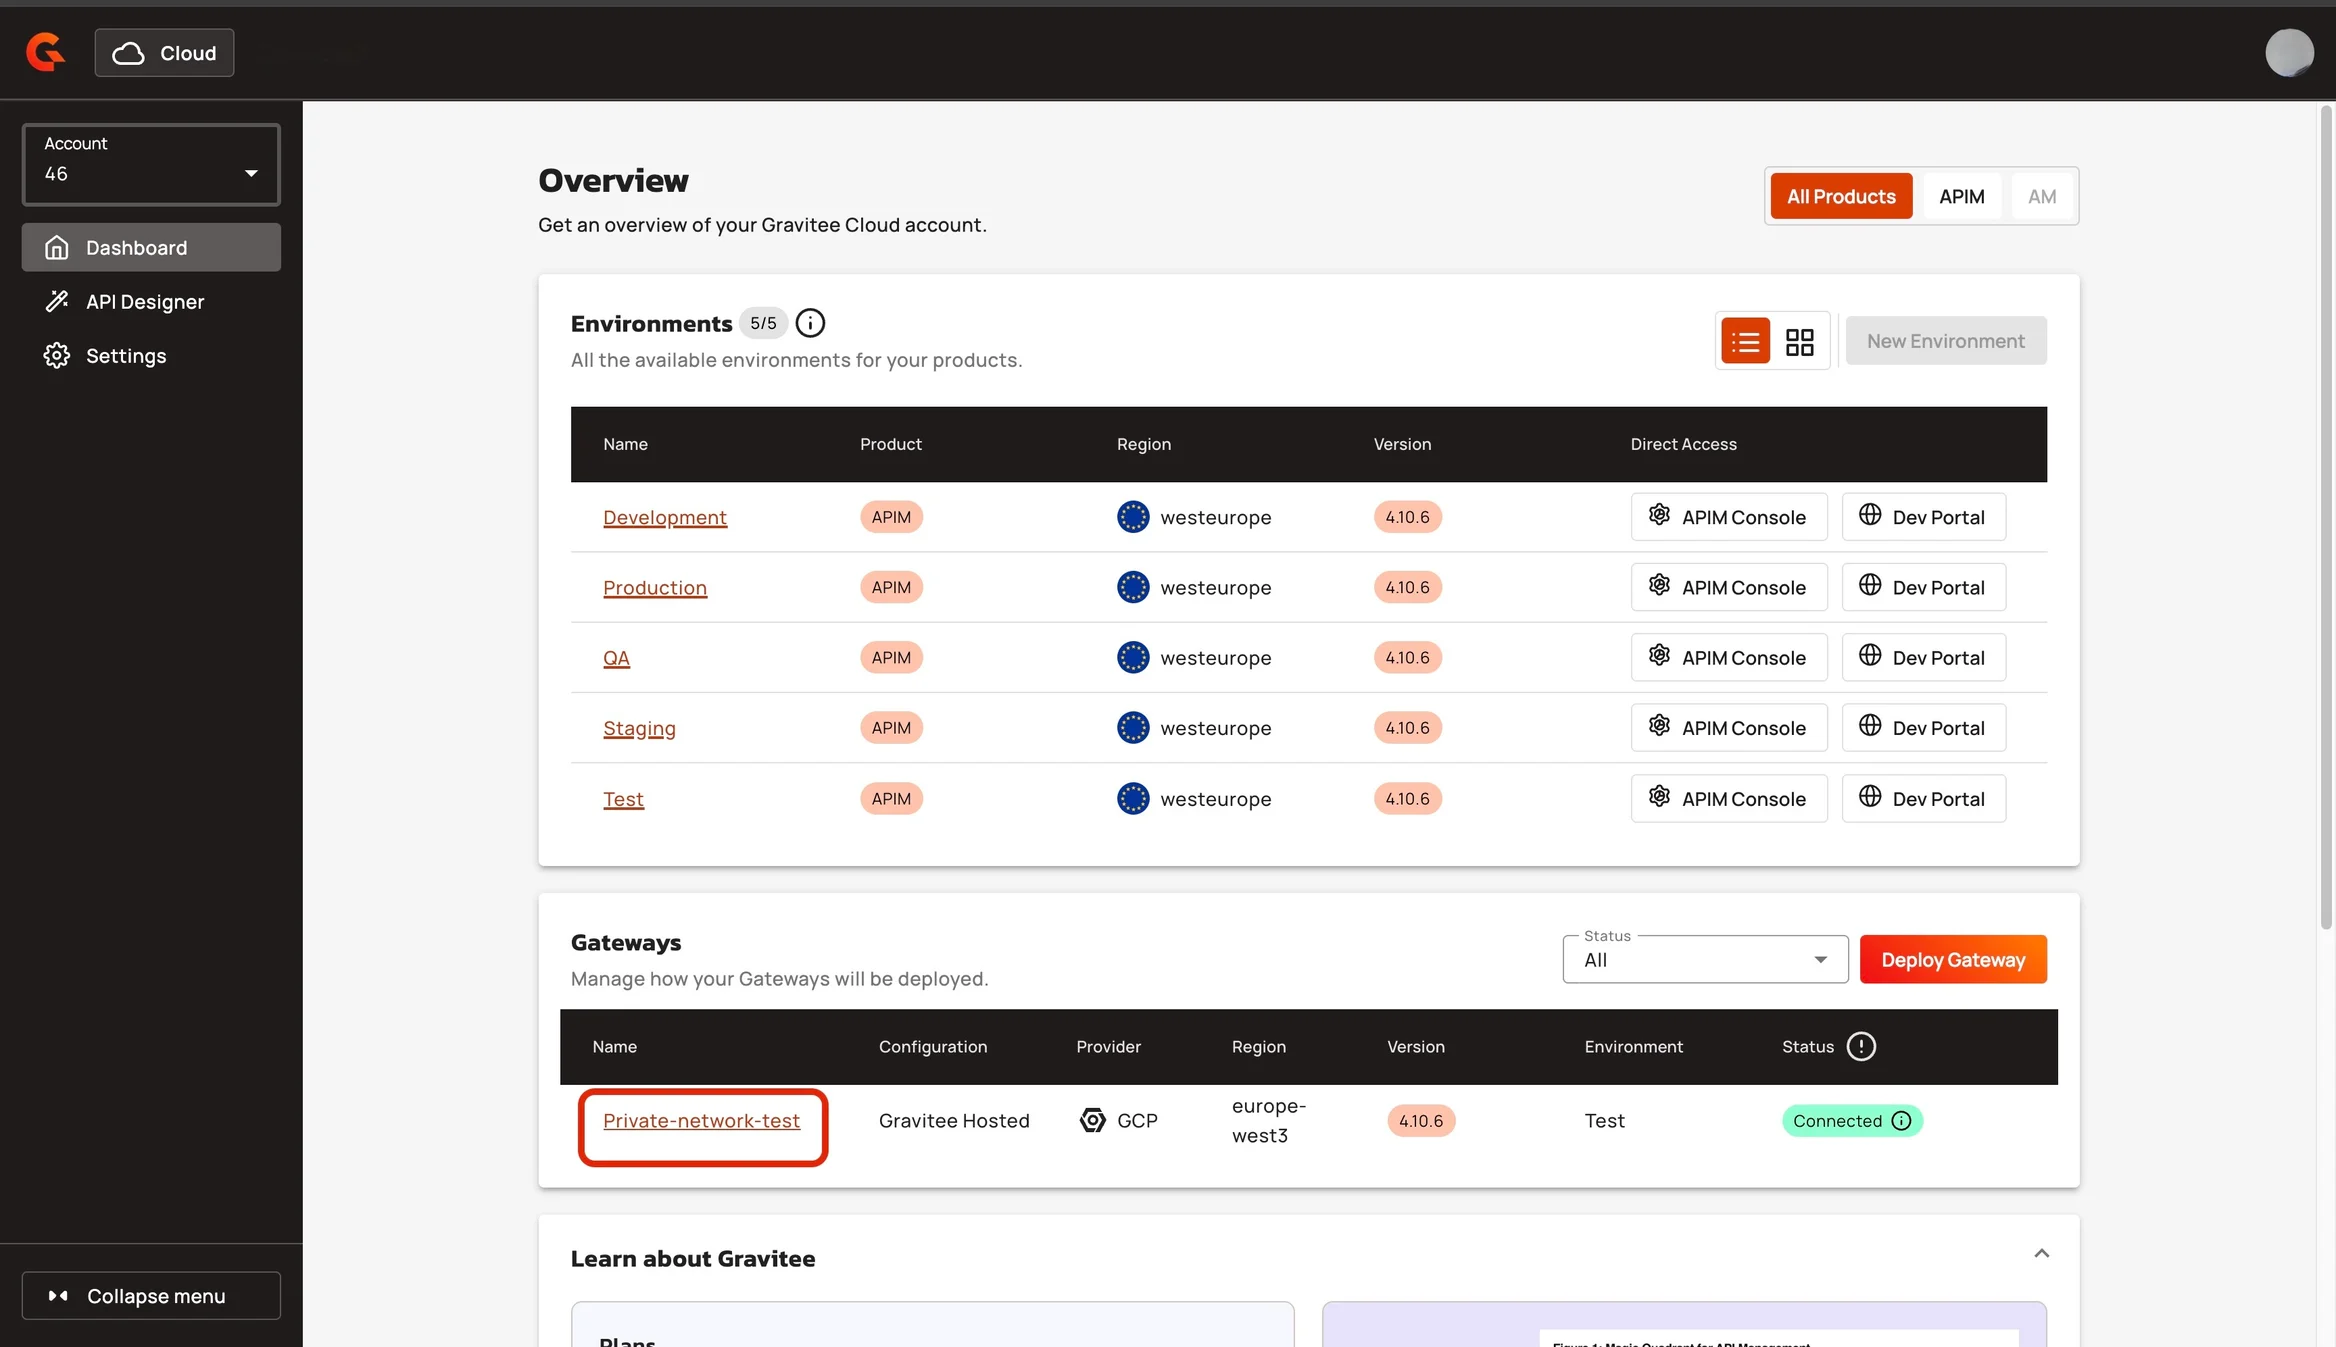Click the Gravitee logo icon
2336x1347 pixels.
tap(45, 52)
